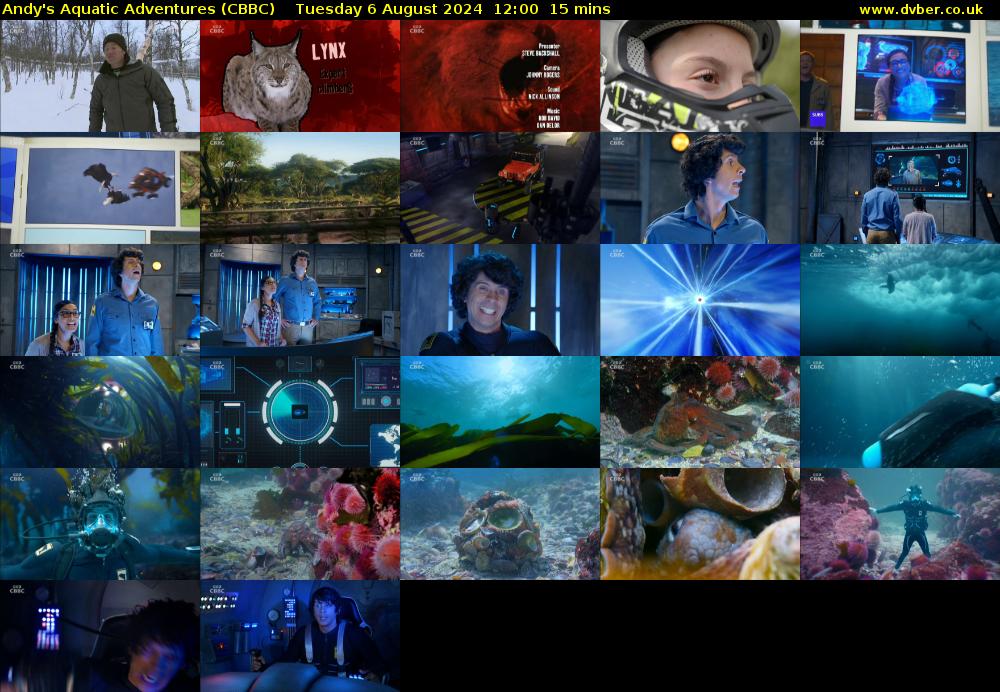Open the shell-covered mound on seabed thumbnail

[x=500, y=524]
